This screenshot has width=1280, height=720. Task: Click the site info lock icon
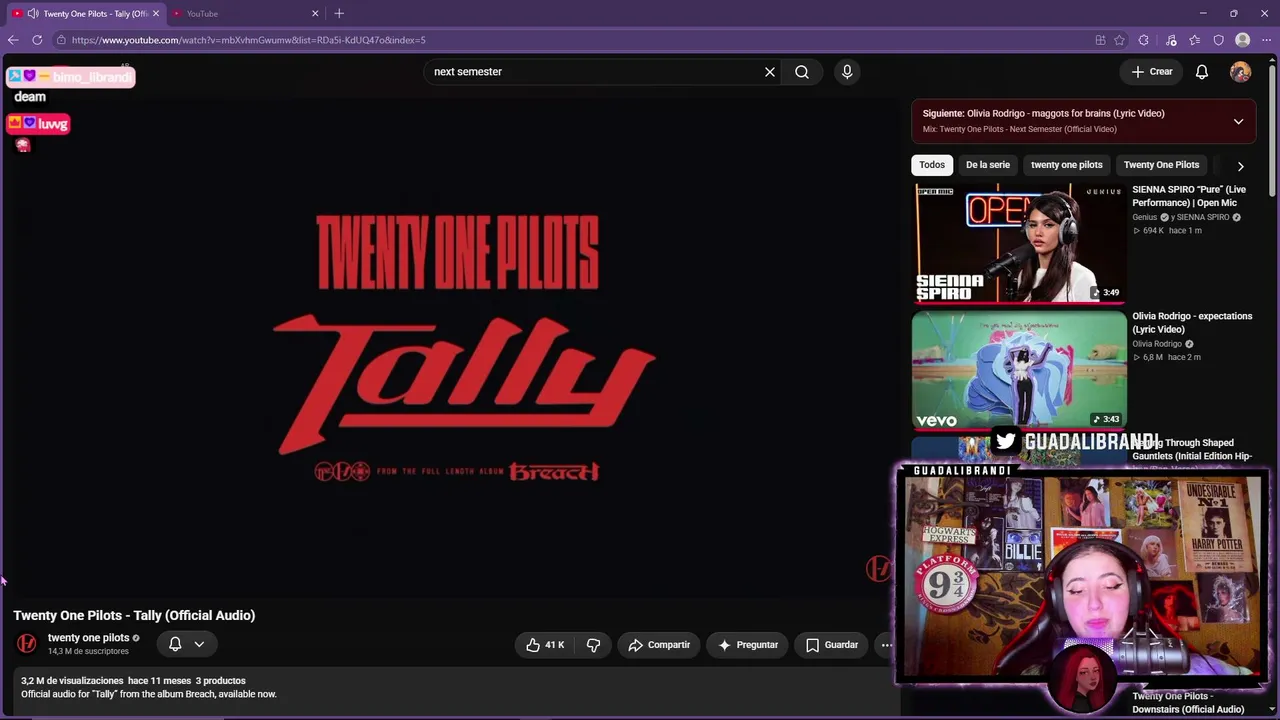[x=61, y=40]
